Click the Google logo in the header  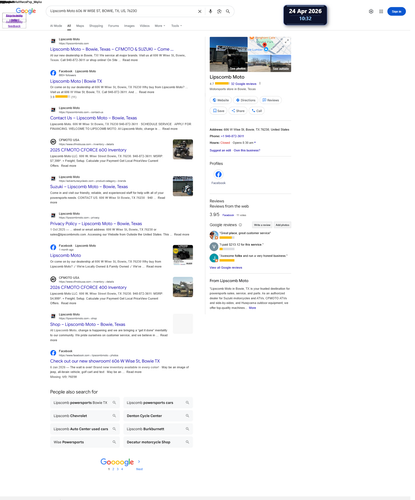tap(26, 11)
